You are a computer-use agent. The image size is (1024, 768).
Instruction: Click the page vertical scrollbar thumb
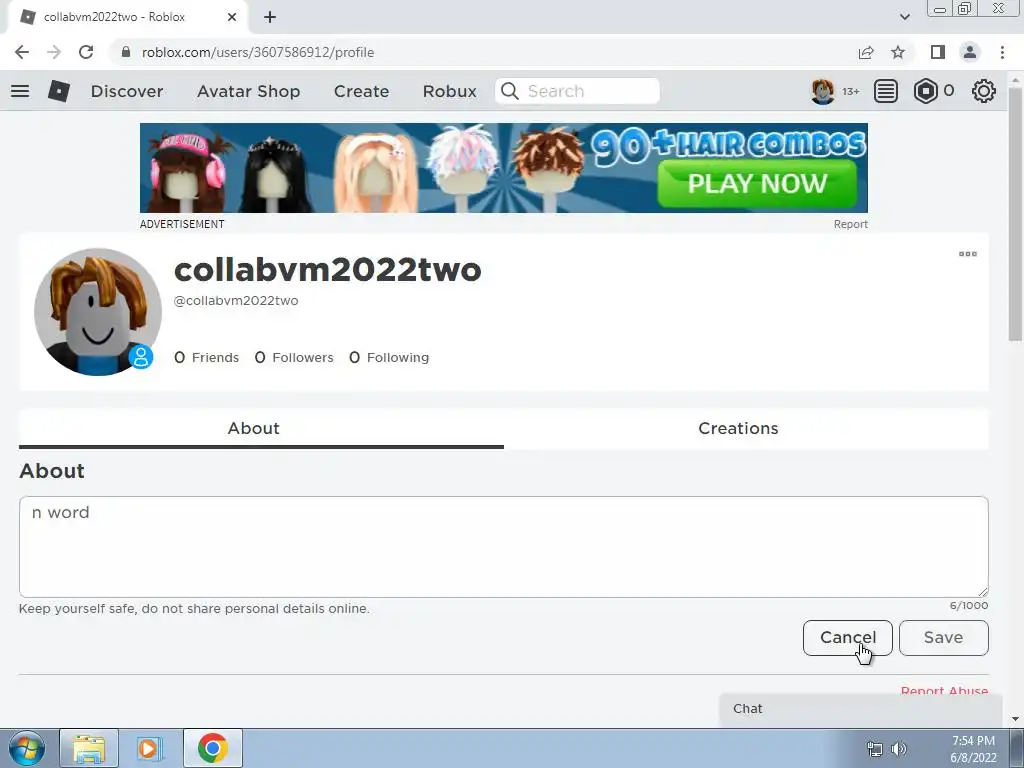(1015, 214)
